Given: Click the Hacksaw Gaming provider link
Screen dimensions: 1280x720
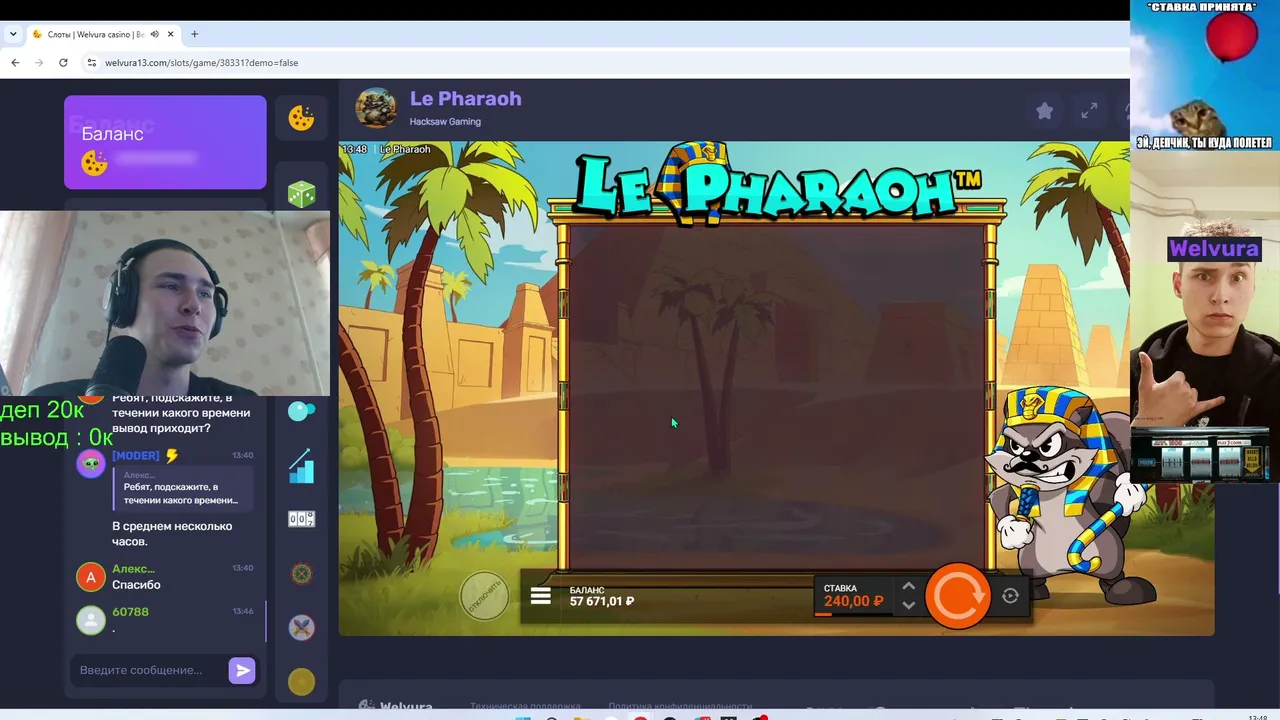Looking at the screenshot, I should [x=445, y=122].
